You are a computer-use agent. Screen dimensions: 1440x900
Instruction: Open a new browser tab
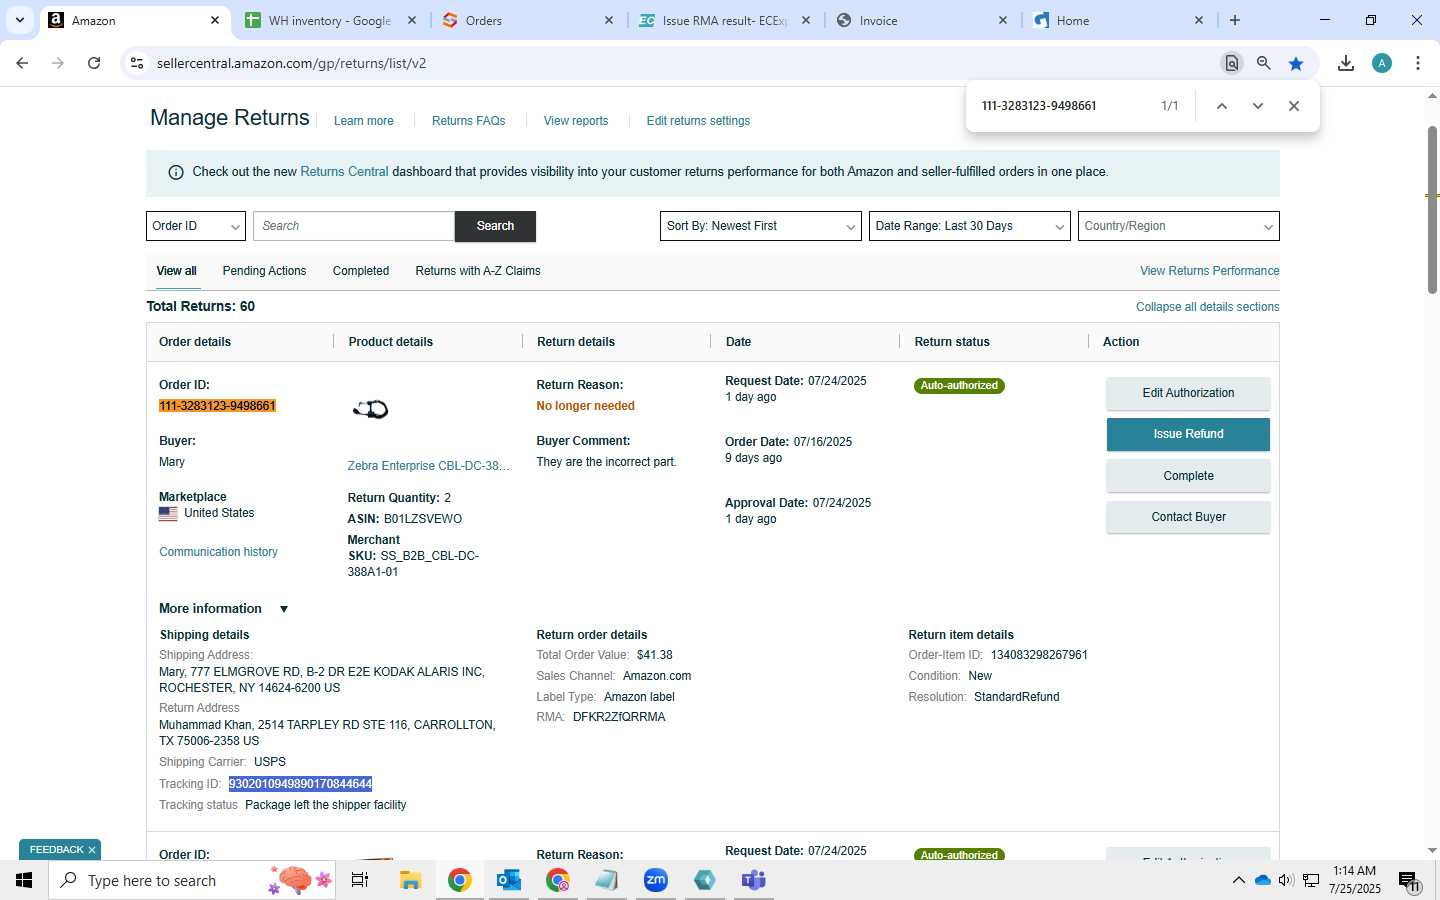pyautogui.click(x=1235, y=20)
